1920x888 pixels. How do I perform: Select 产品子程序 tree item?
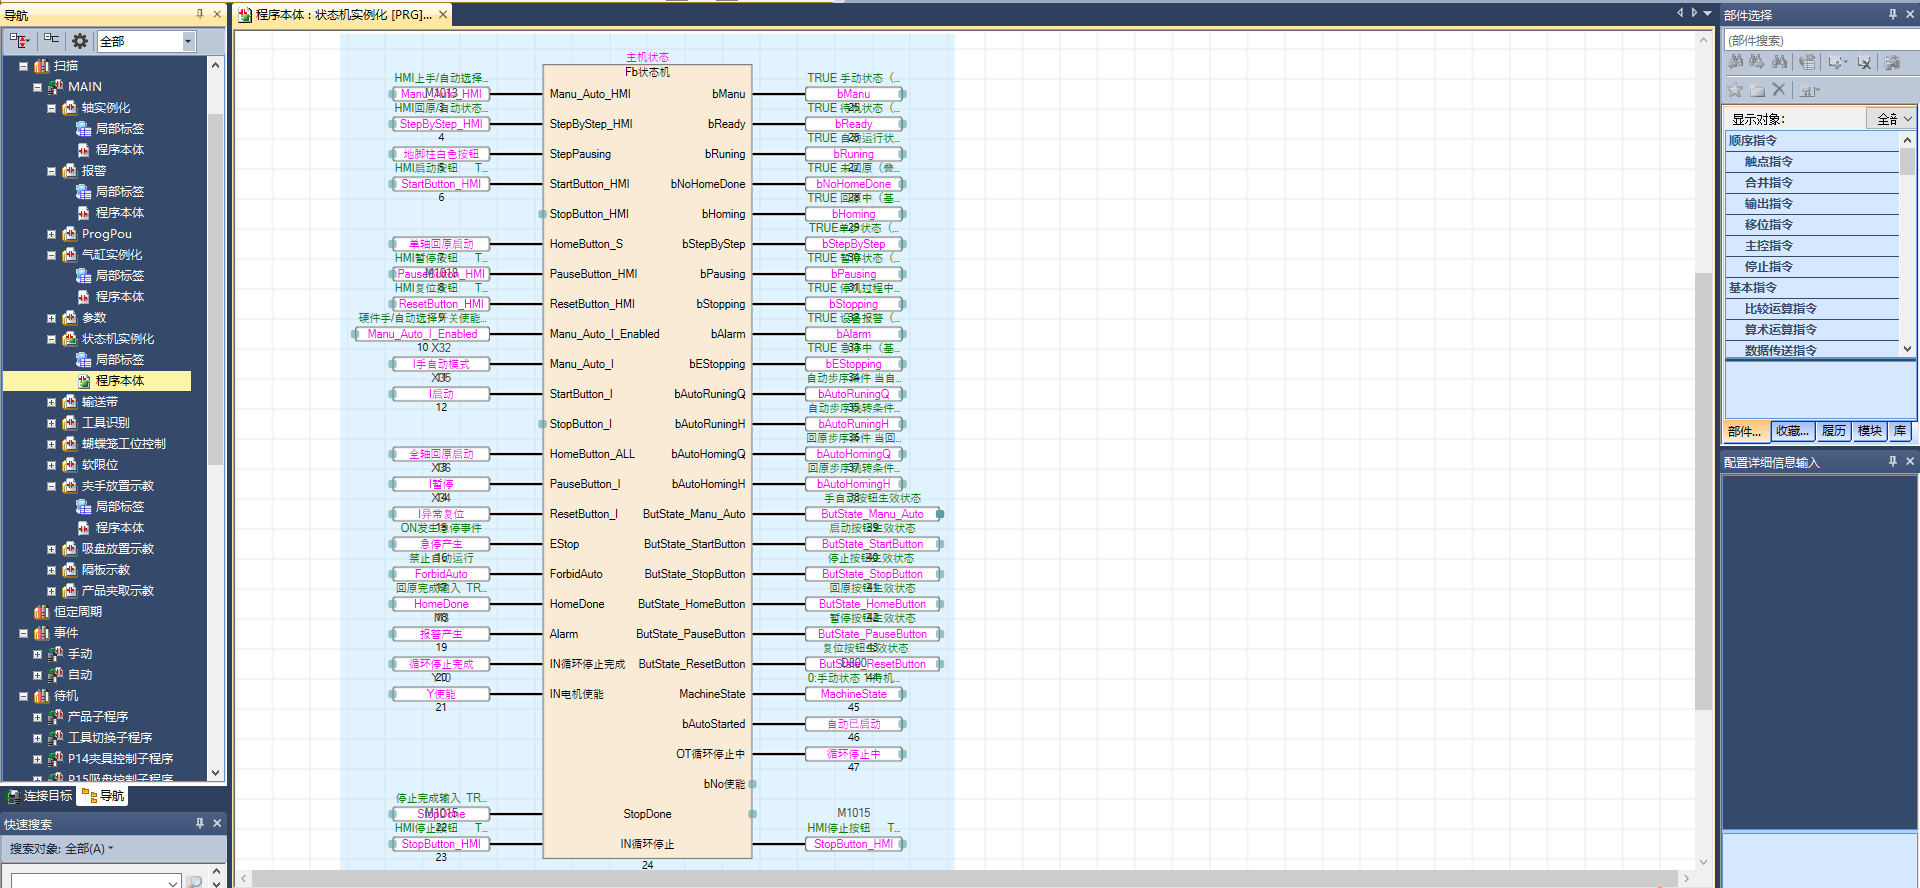[x=97, y=717]
